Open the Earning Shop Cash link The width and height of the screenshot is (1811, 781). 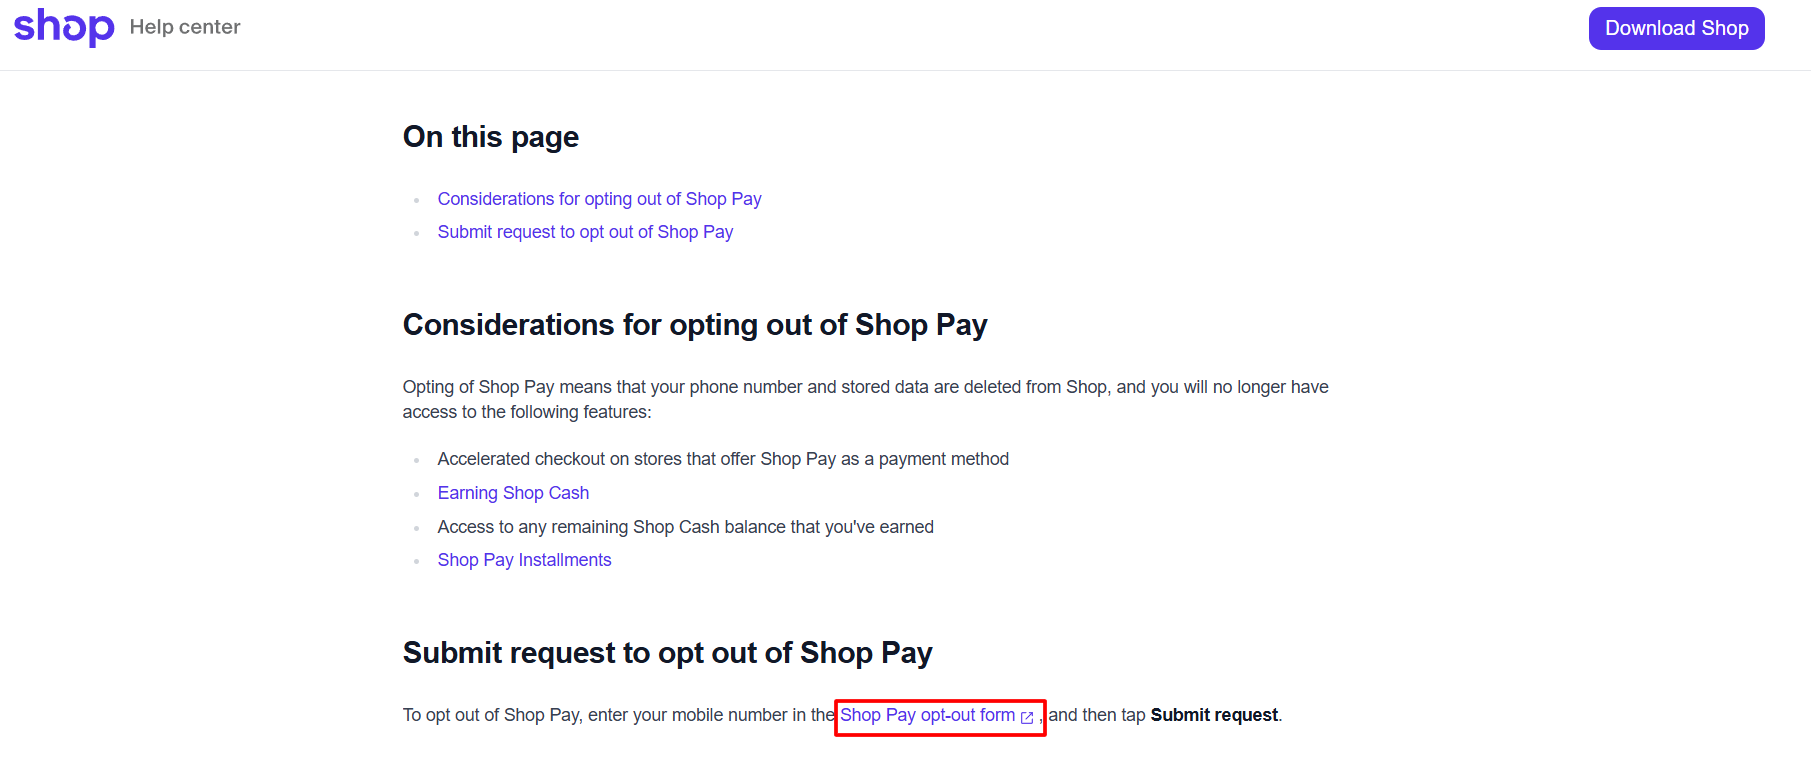point(513,493)
